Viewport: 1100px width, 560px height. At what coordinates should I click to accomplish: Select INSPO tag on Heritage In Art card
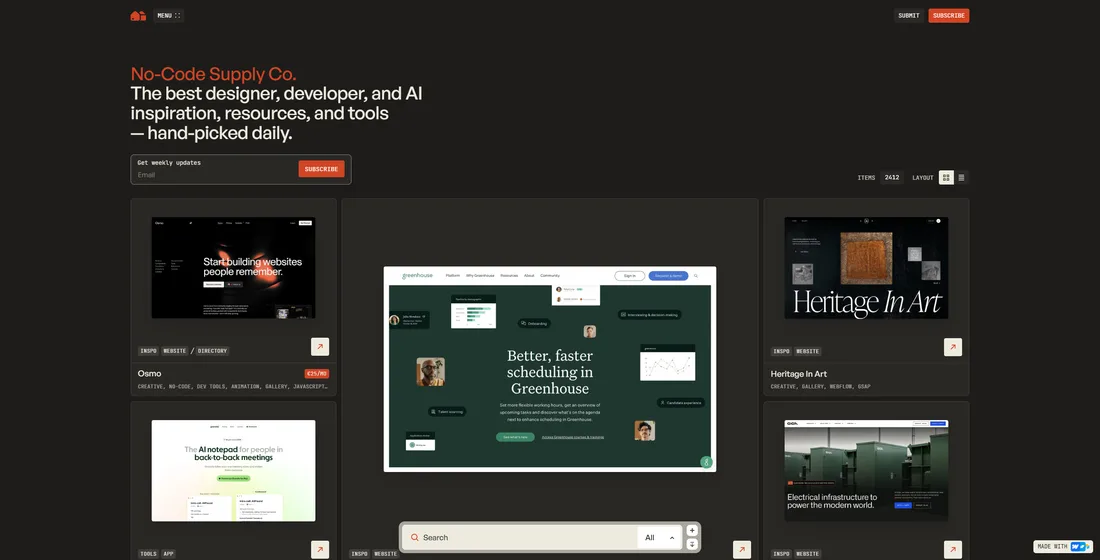pos(781,351)
